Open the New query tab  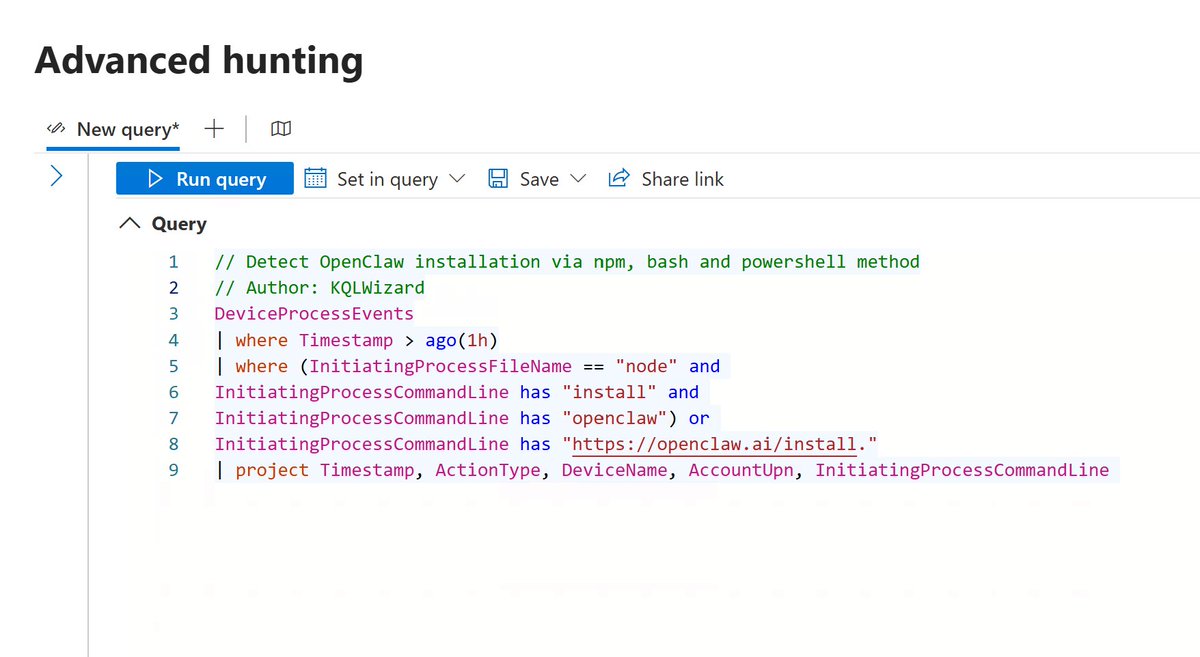click(x=113, y=129)
